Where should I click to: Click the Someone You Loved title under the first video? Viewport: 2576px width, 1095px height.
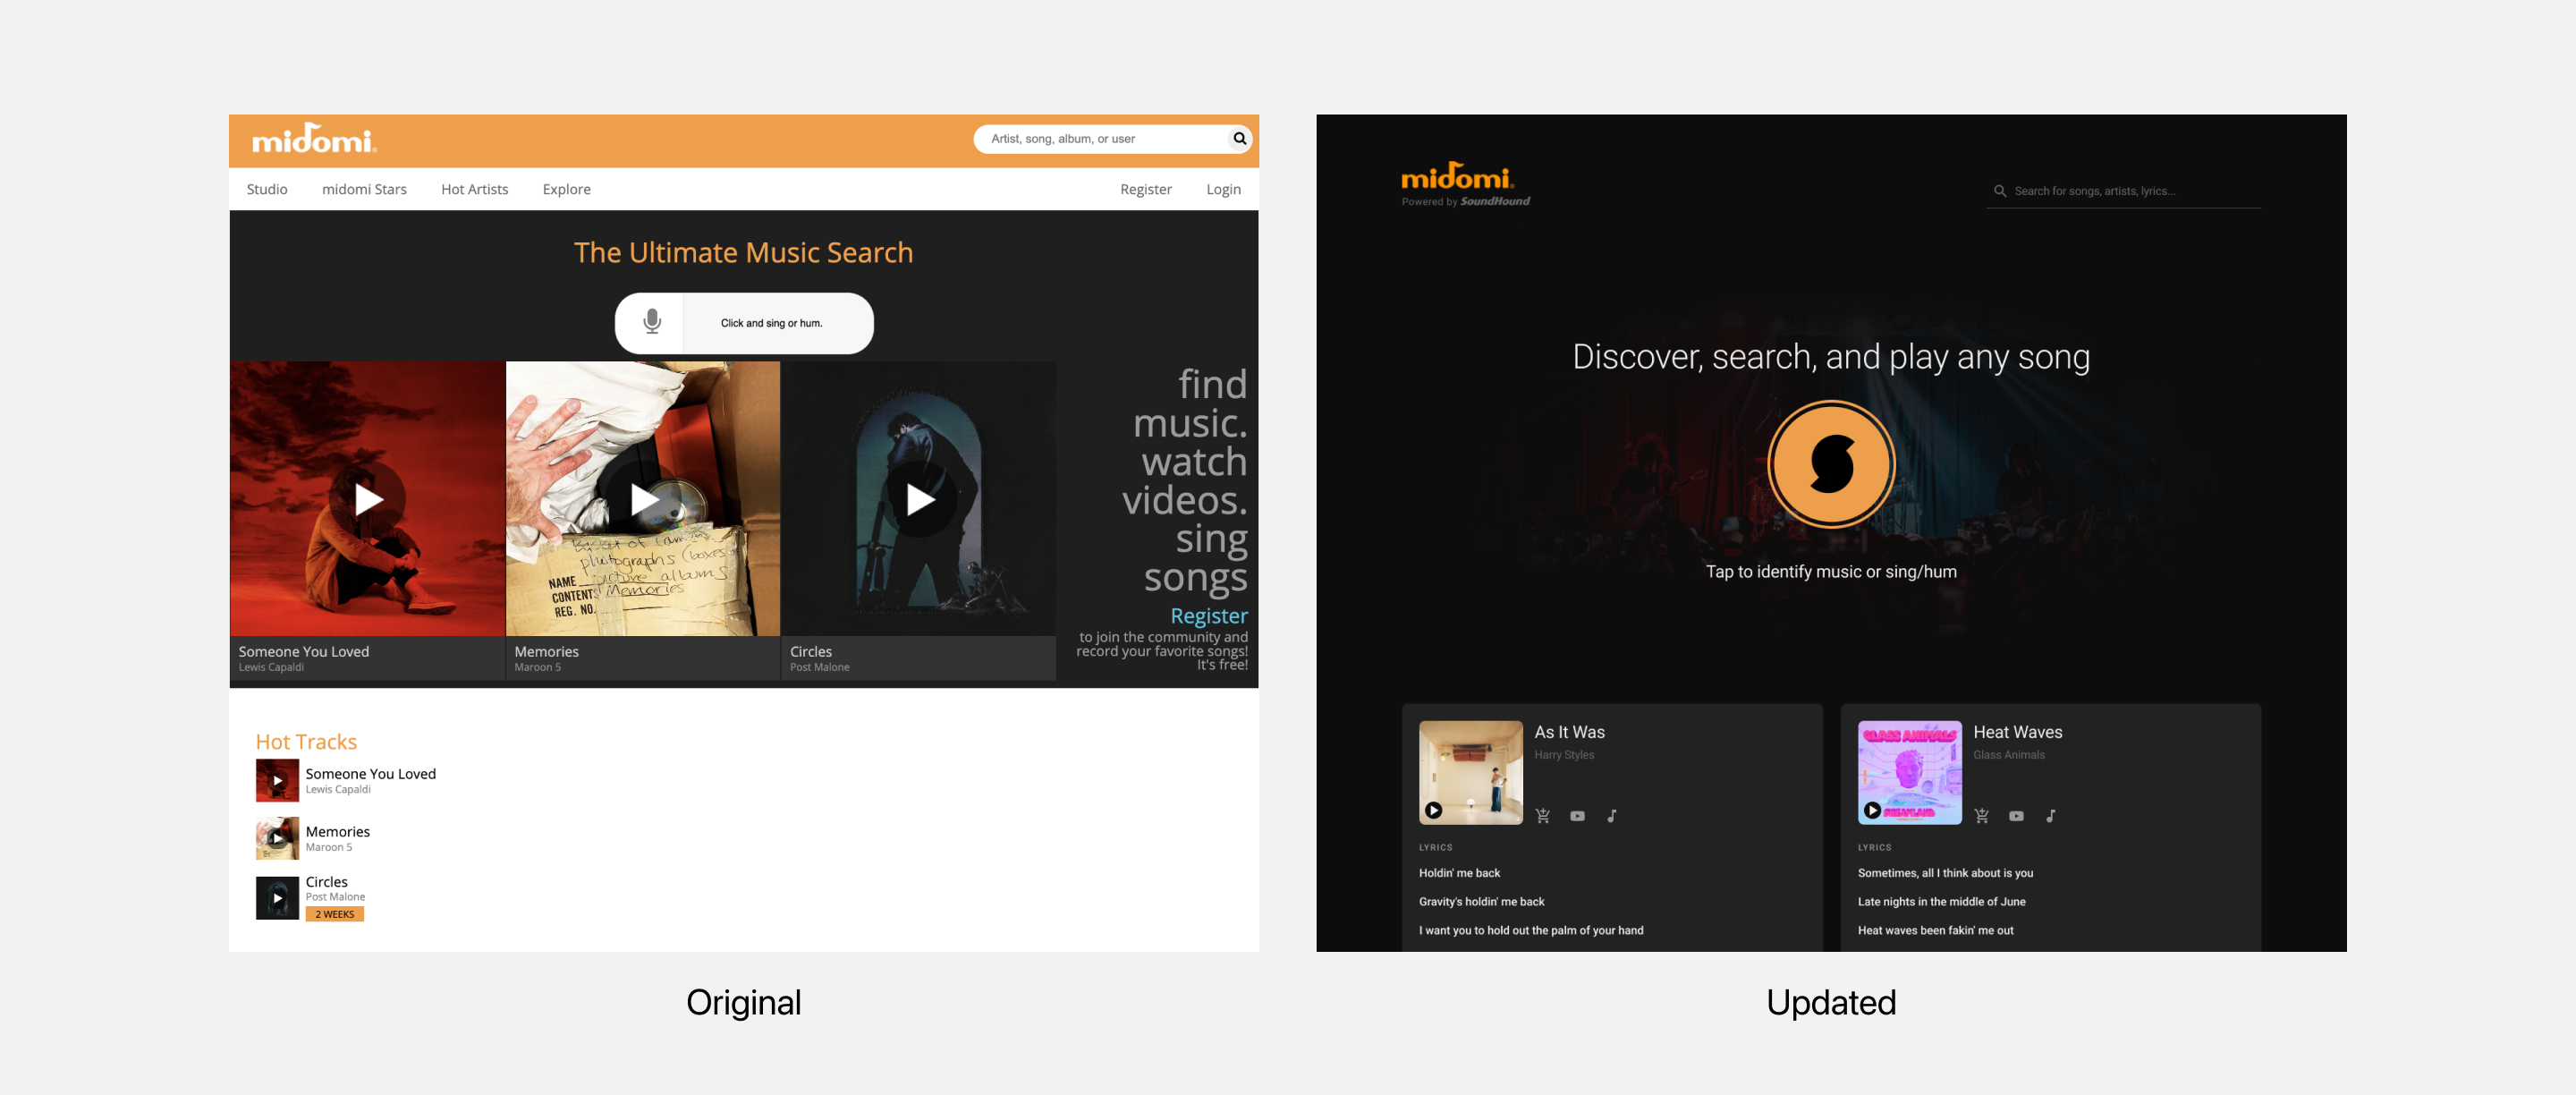click(x=303, y=651)
